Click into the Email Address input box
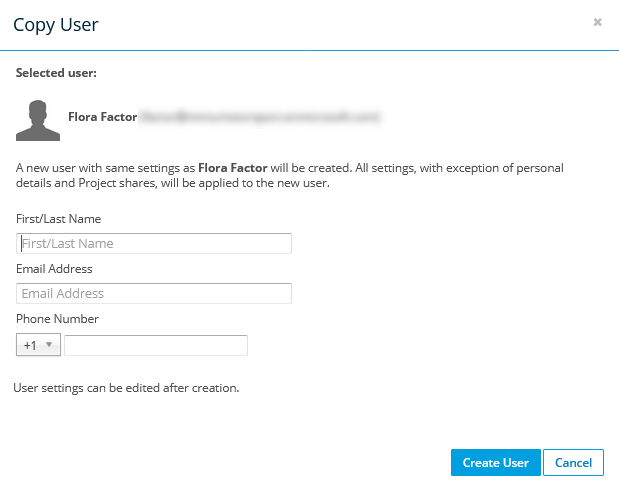Image resolution: width=619 pixels, height=493 pixels. pos(154,294)
